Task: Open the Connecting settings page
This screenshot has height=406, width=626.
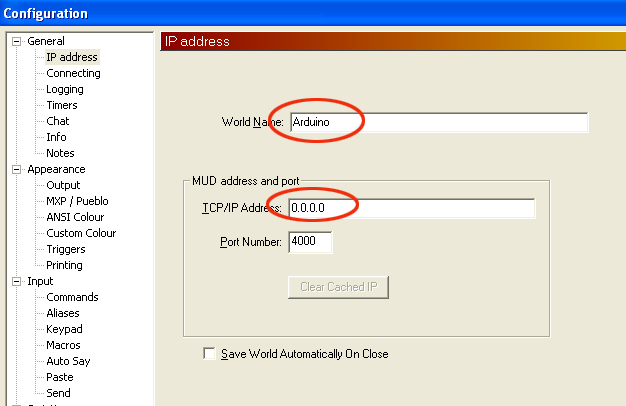Action: pos(73,73)
